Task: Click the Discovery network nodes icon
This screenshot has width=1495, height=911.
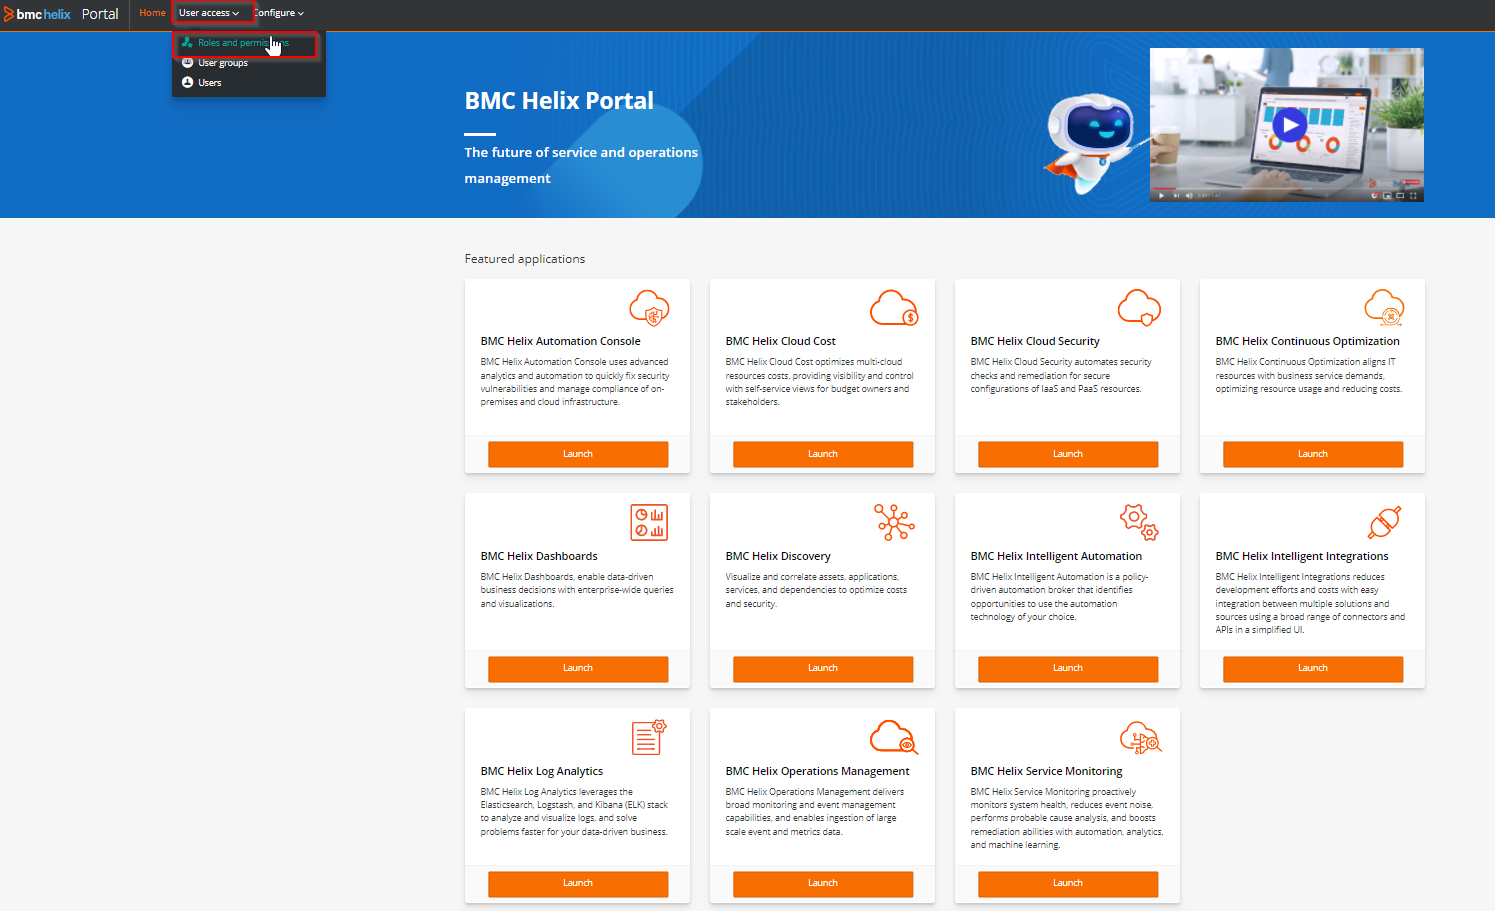Action: [x=894, y=522]
